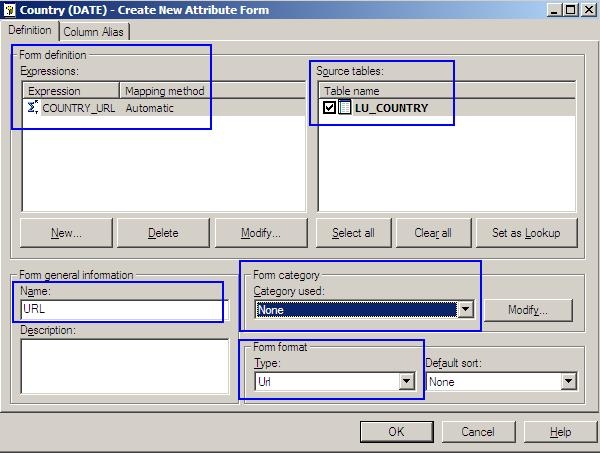The width and height of the screenshot is (600, 453).
Task: Click the application icon in the title bar
Action: click(10, 9)
